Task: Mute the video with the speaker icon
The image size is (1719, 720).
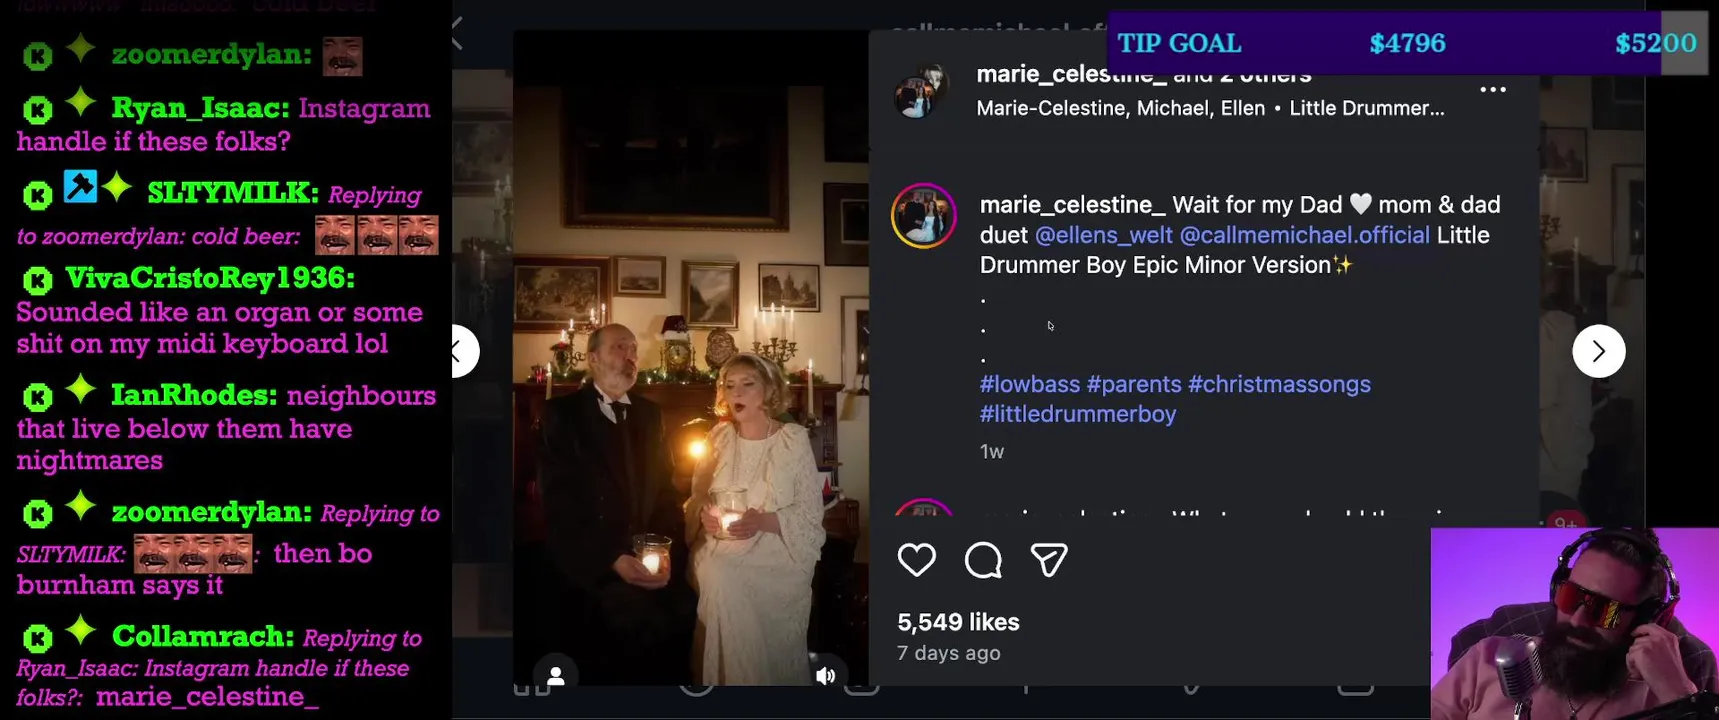Action: point(825,676)
